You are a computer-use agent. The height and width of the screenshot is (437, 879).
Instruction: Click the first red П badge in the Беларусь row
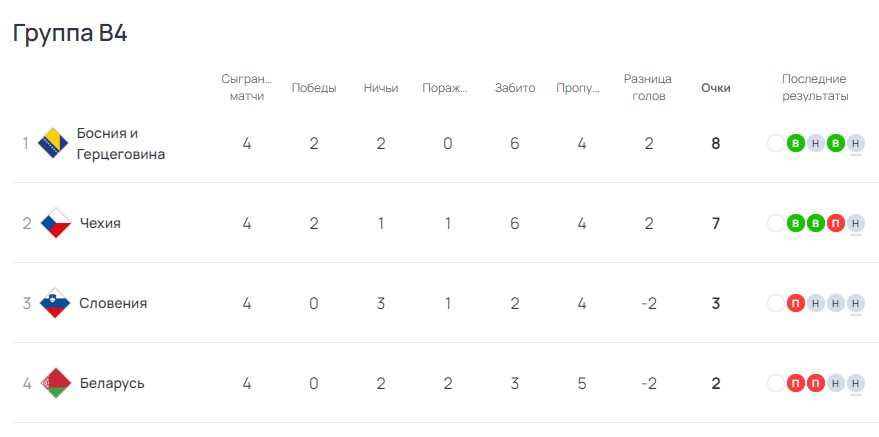click(x=795, y=384)
